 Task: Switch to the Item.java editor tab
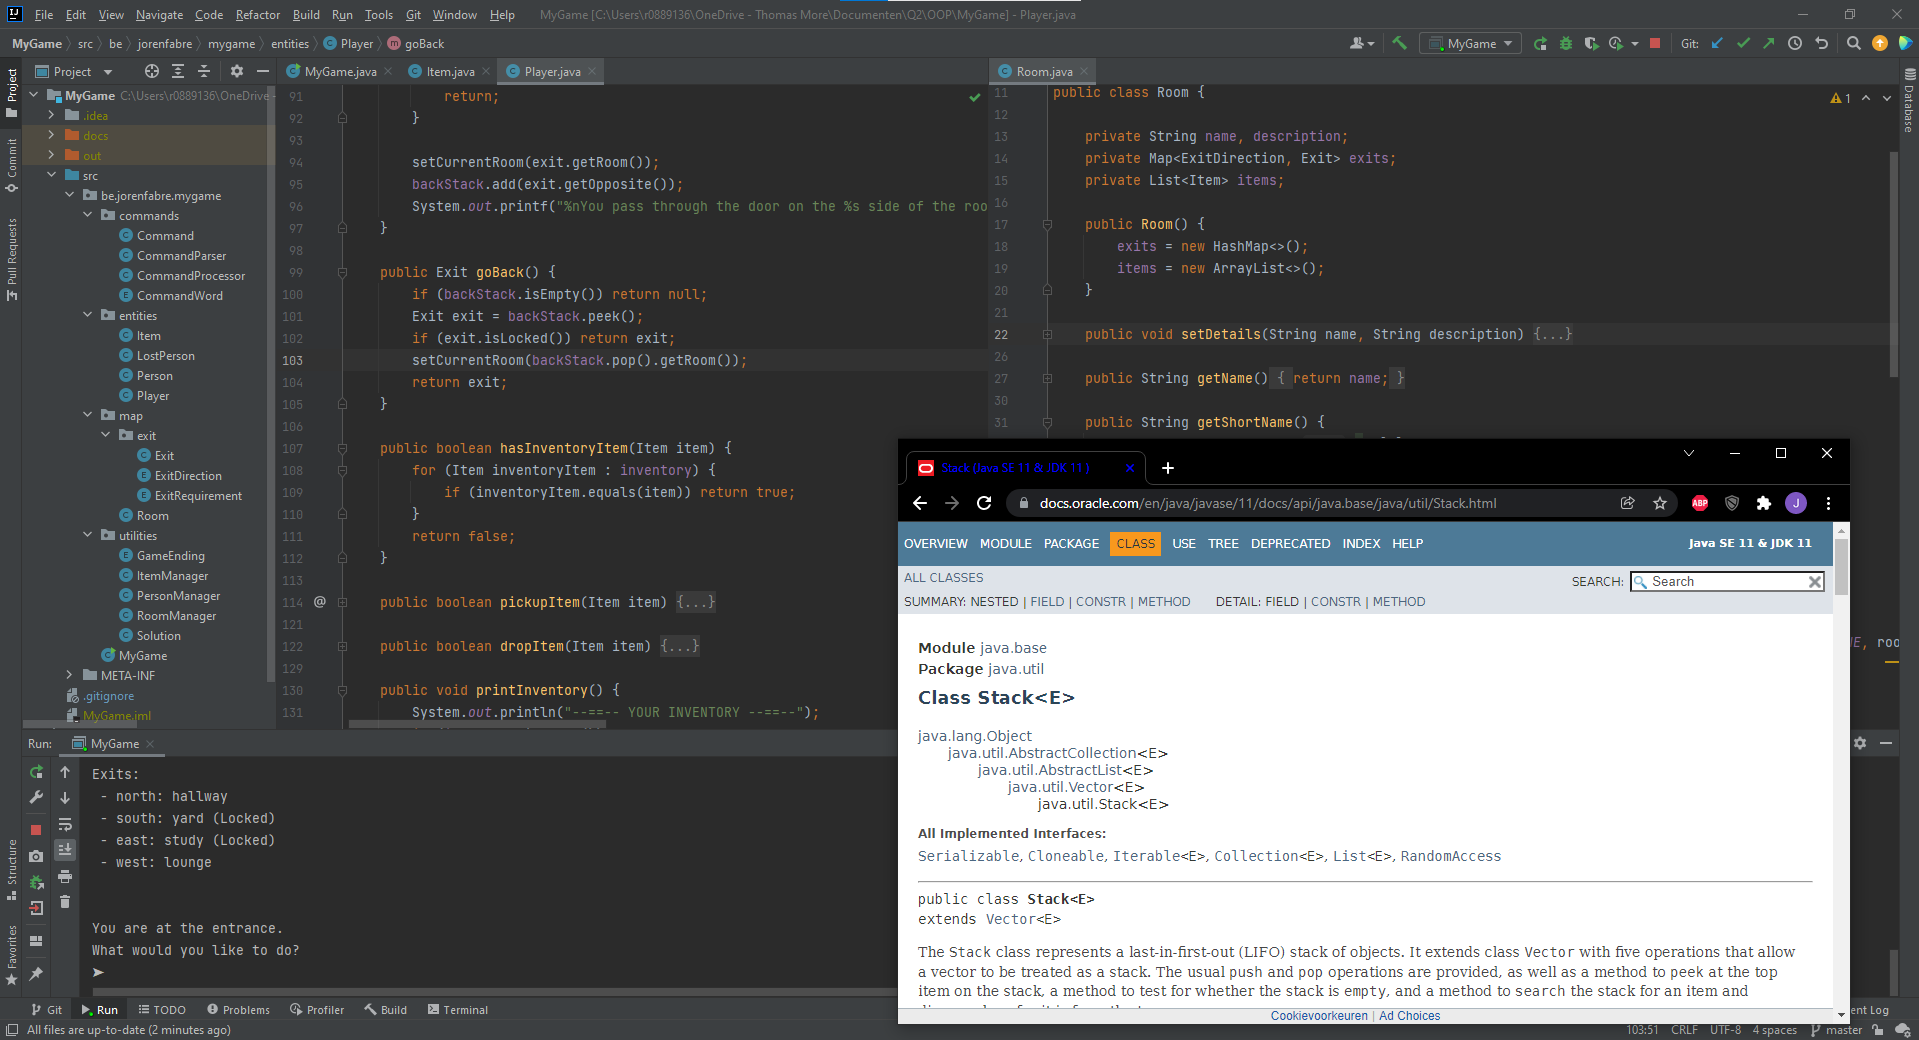click(x=449, y=72)
